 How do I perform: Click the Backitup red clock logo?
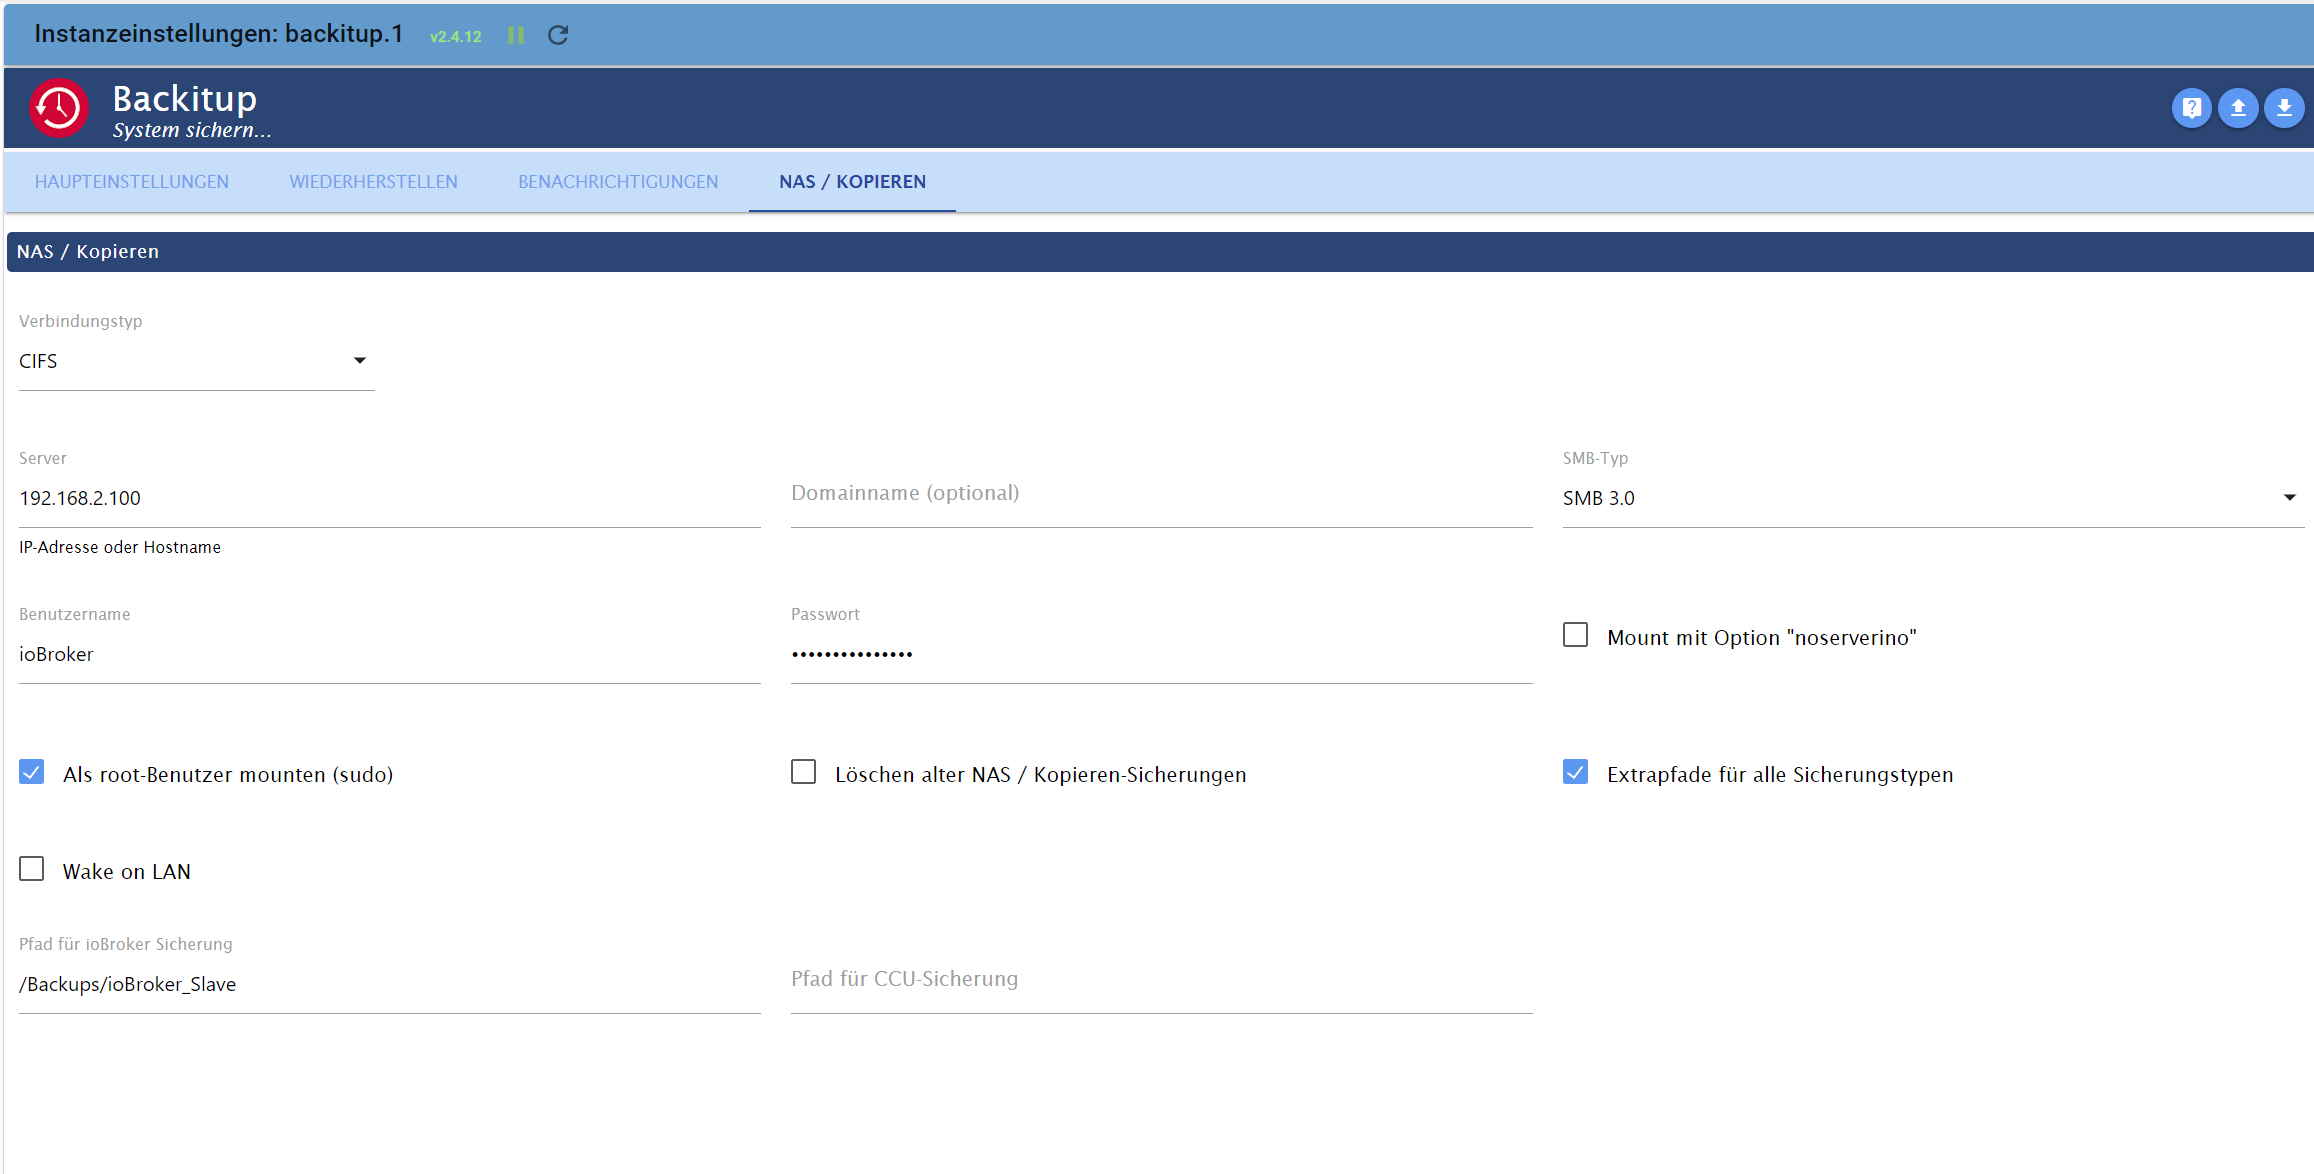(x=59, y=108)
